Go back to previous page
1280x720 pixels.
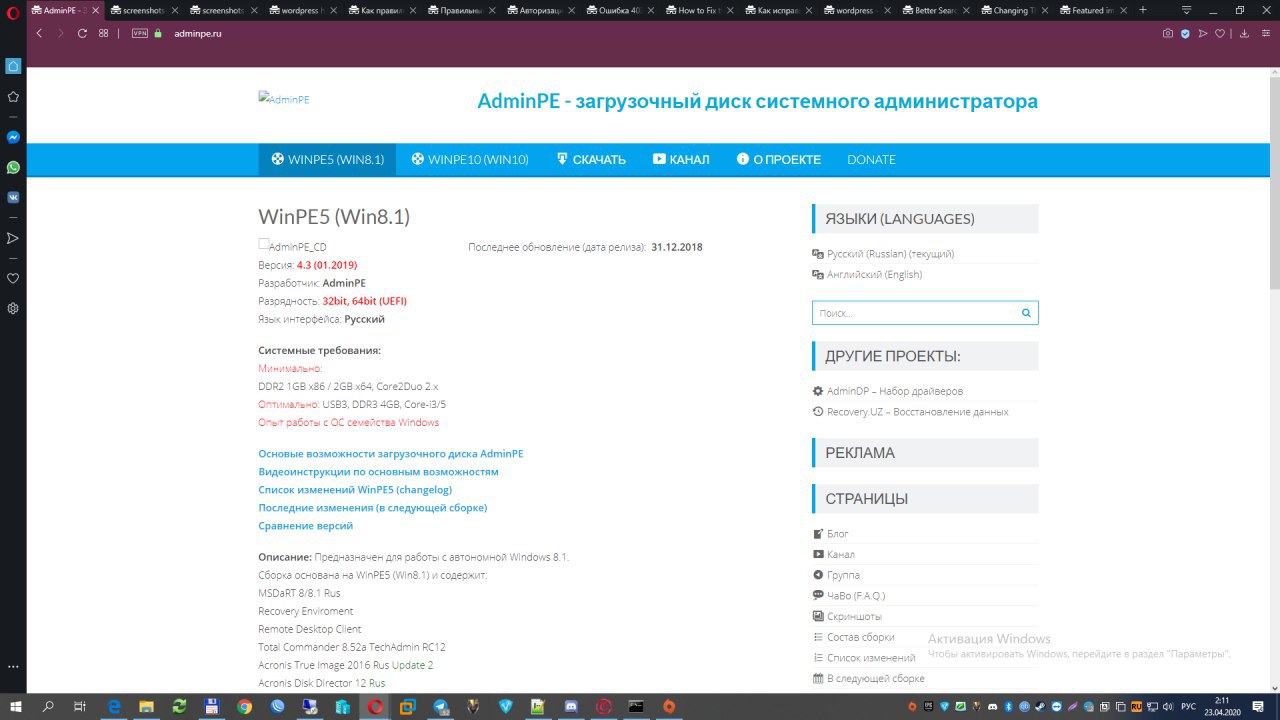39,33
